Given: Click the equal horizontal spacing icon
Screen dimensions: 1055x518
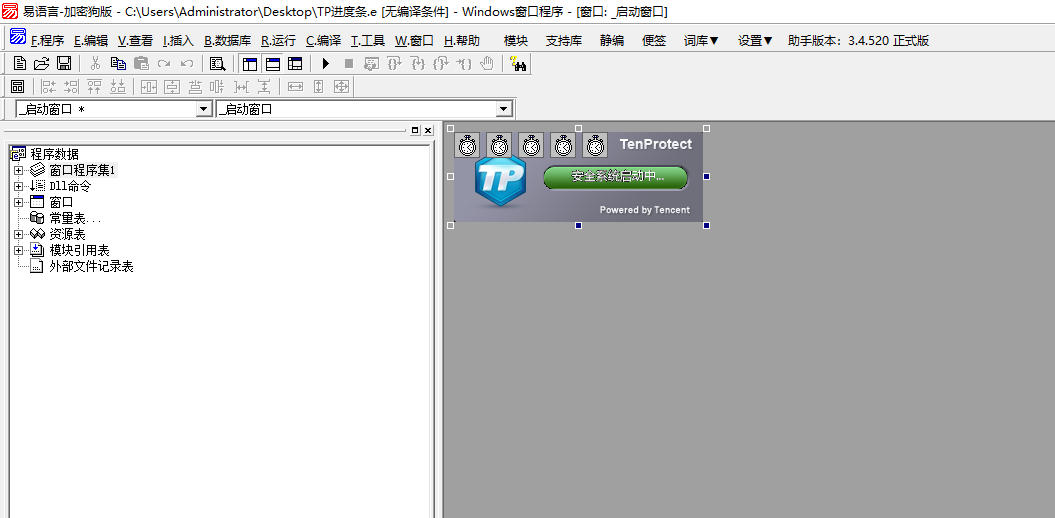Looking at the screenshot, I should coord(241,86).
